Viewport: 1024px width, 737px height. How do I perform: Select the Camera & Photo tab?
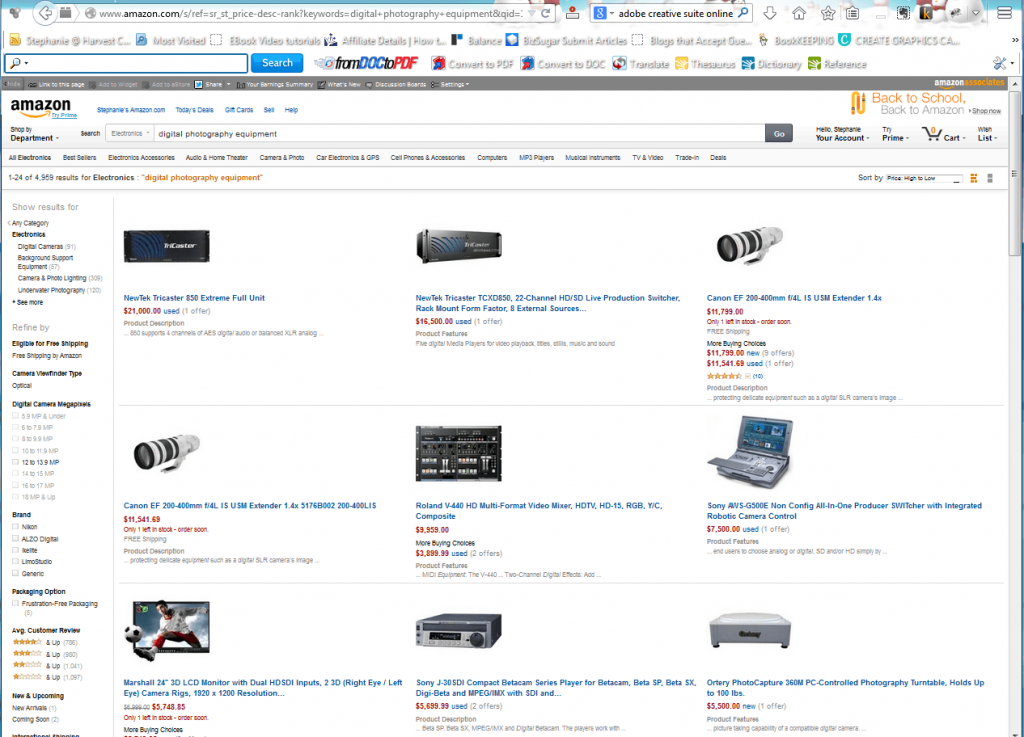point(281,157)
